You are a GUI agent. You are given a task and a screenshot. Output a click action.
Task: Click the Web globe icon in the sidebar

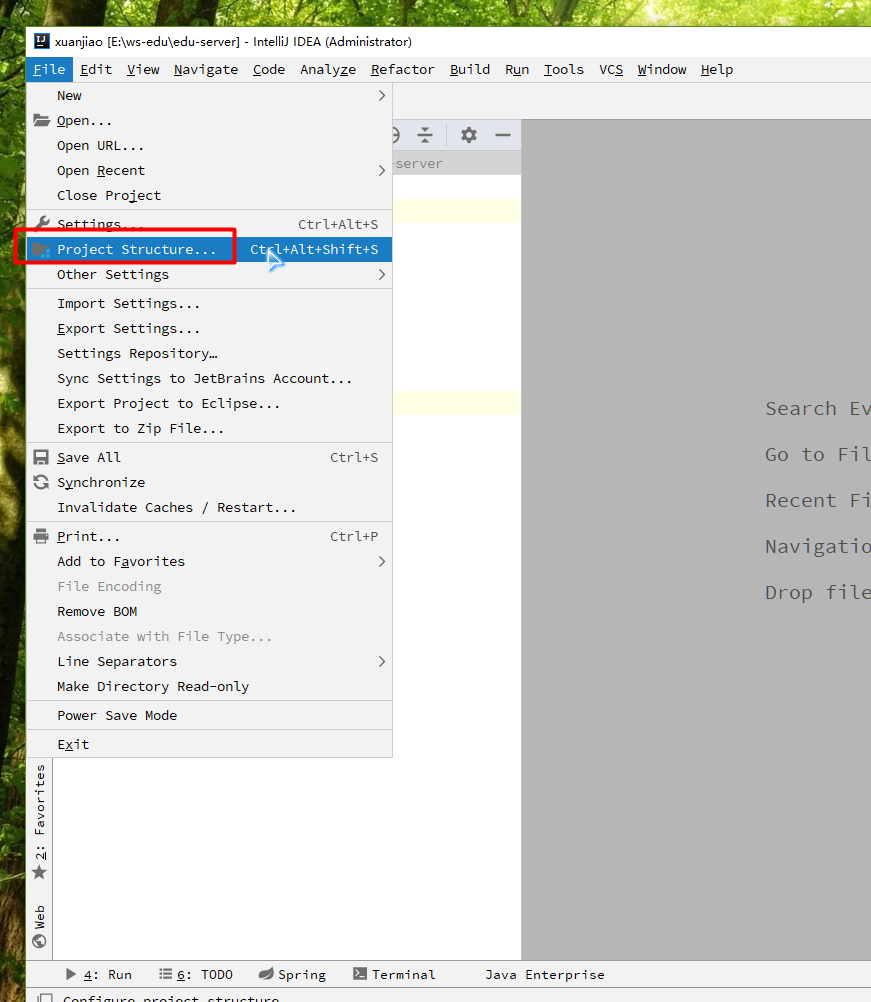click(x=40, y=941)
